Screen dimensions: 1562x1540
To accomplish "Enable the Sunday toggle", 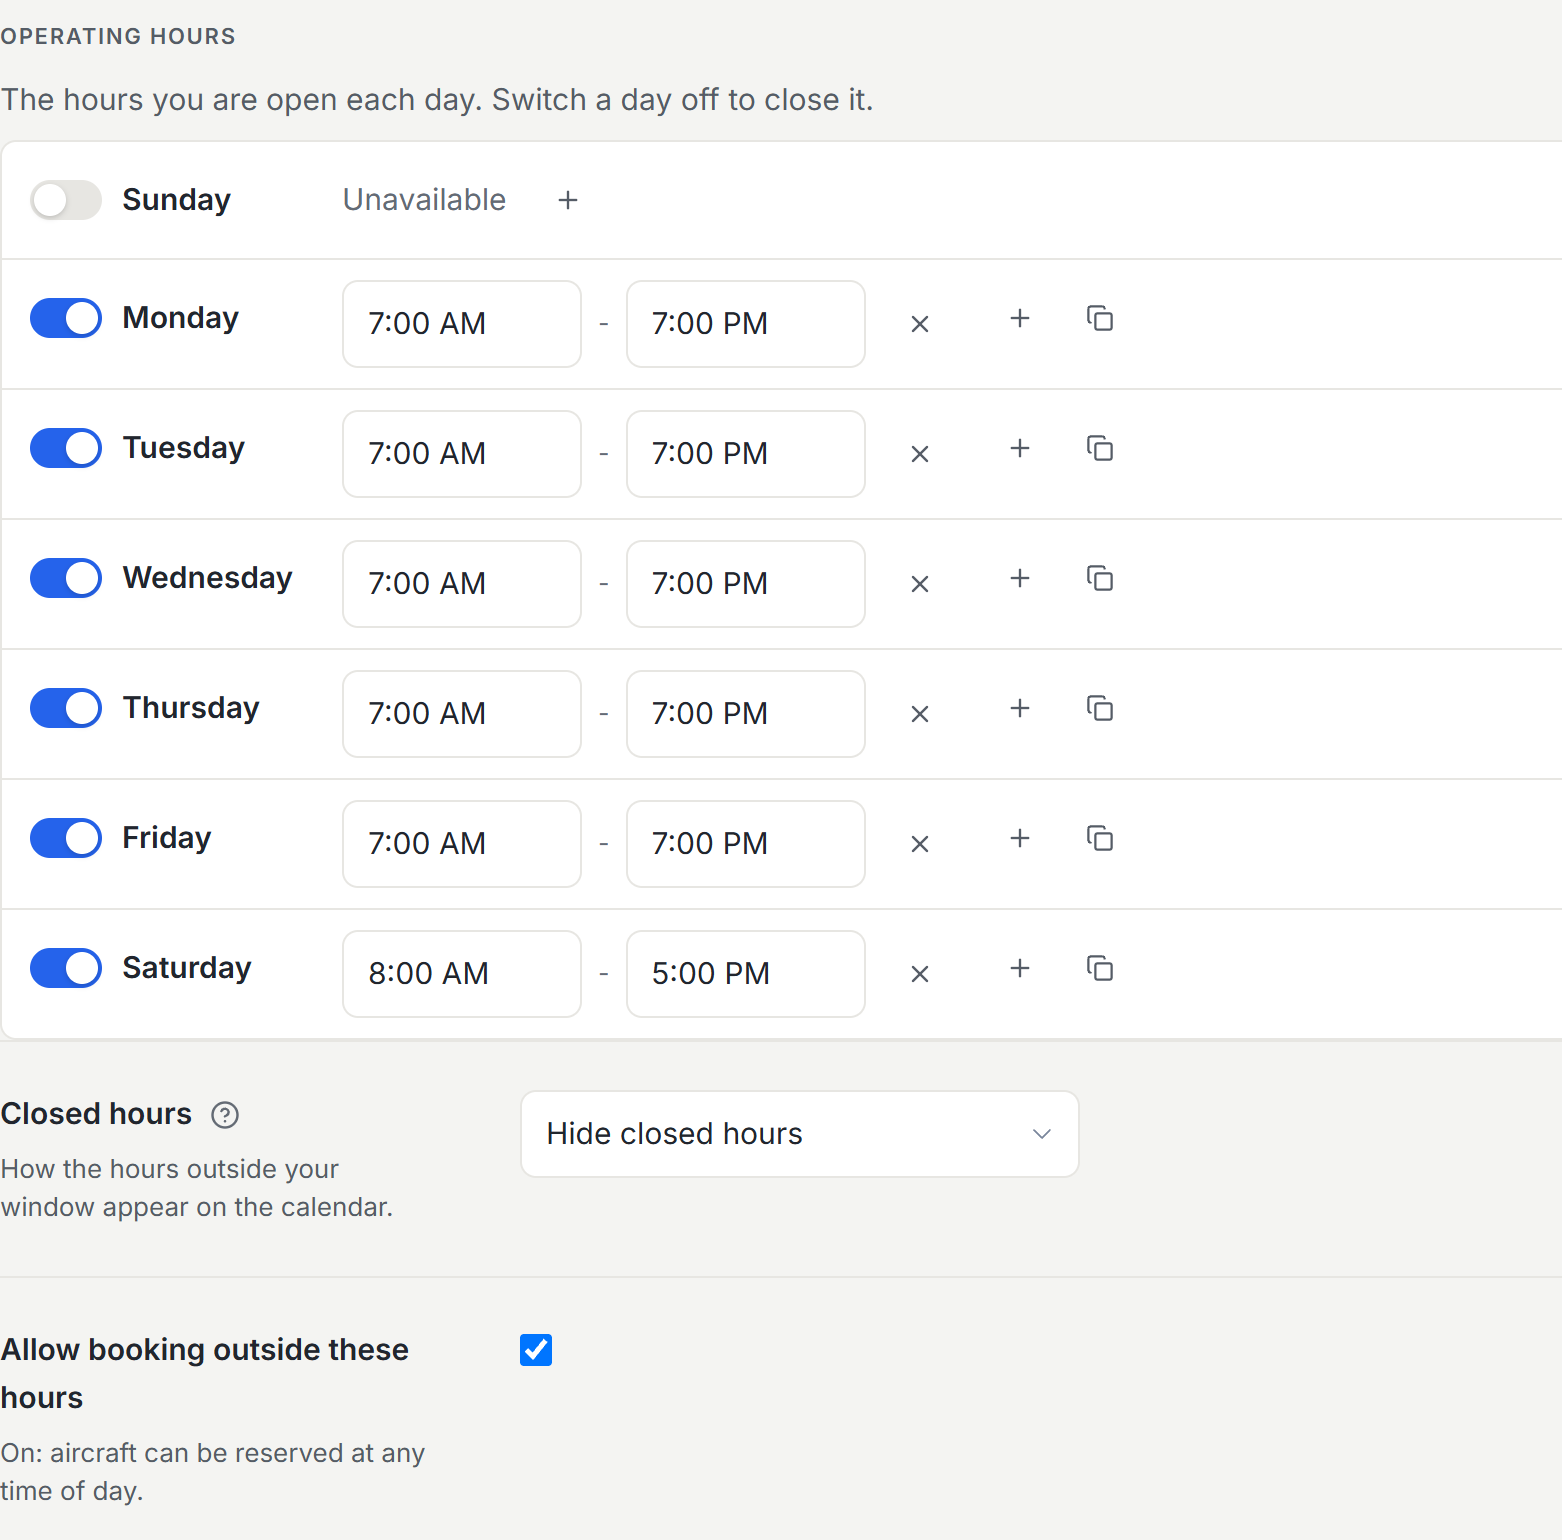I will coord(66,200).
